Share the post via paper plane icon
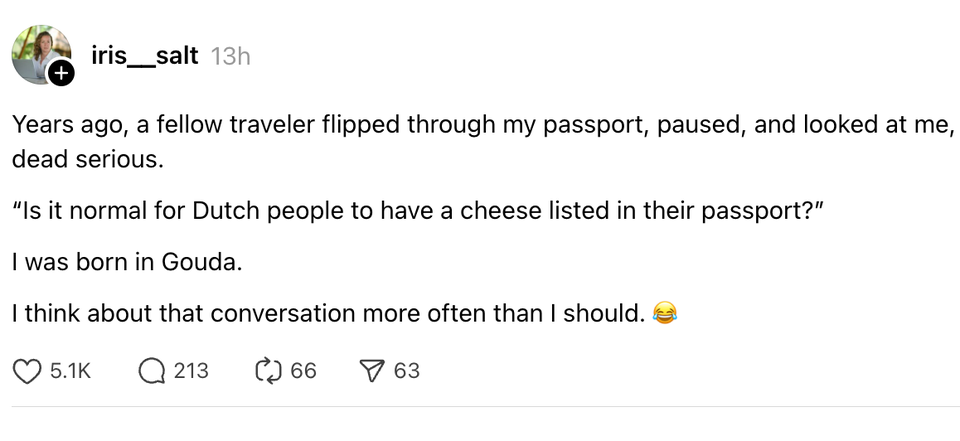This screenshot has width=960, height=441. point(371,371)
